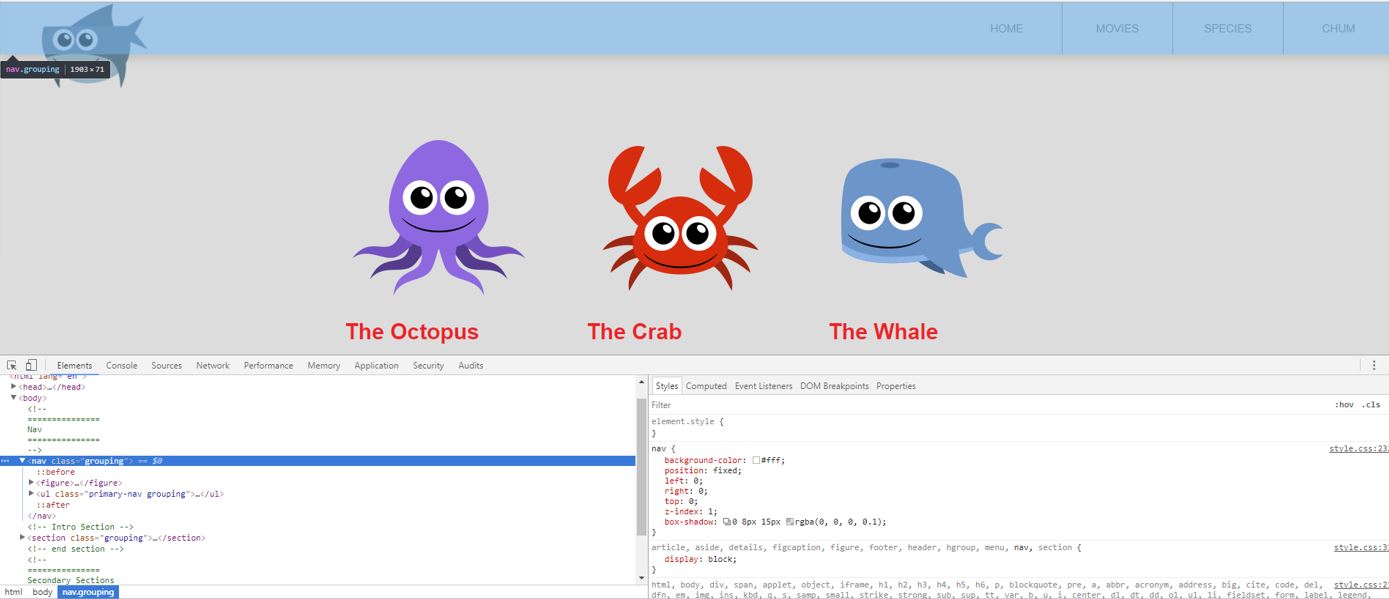Click the white background-color swatch

[757, 460]
